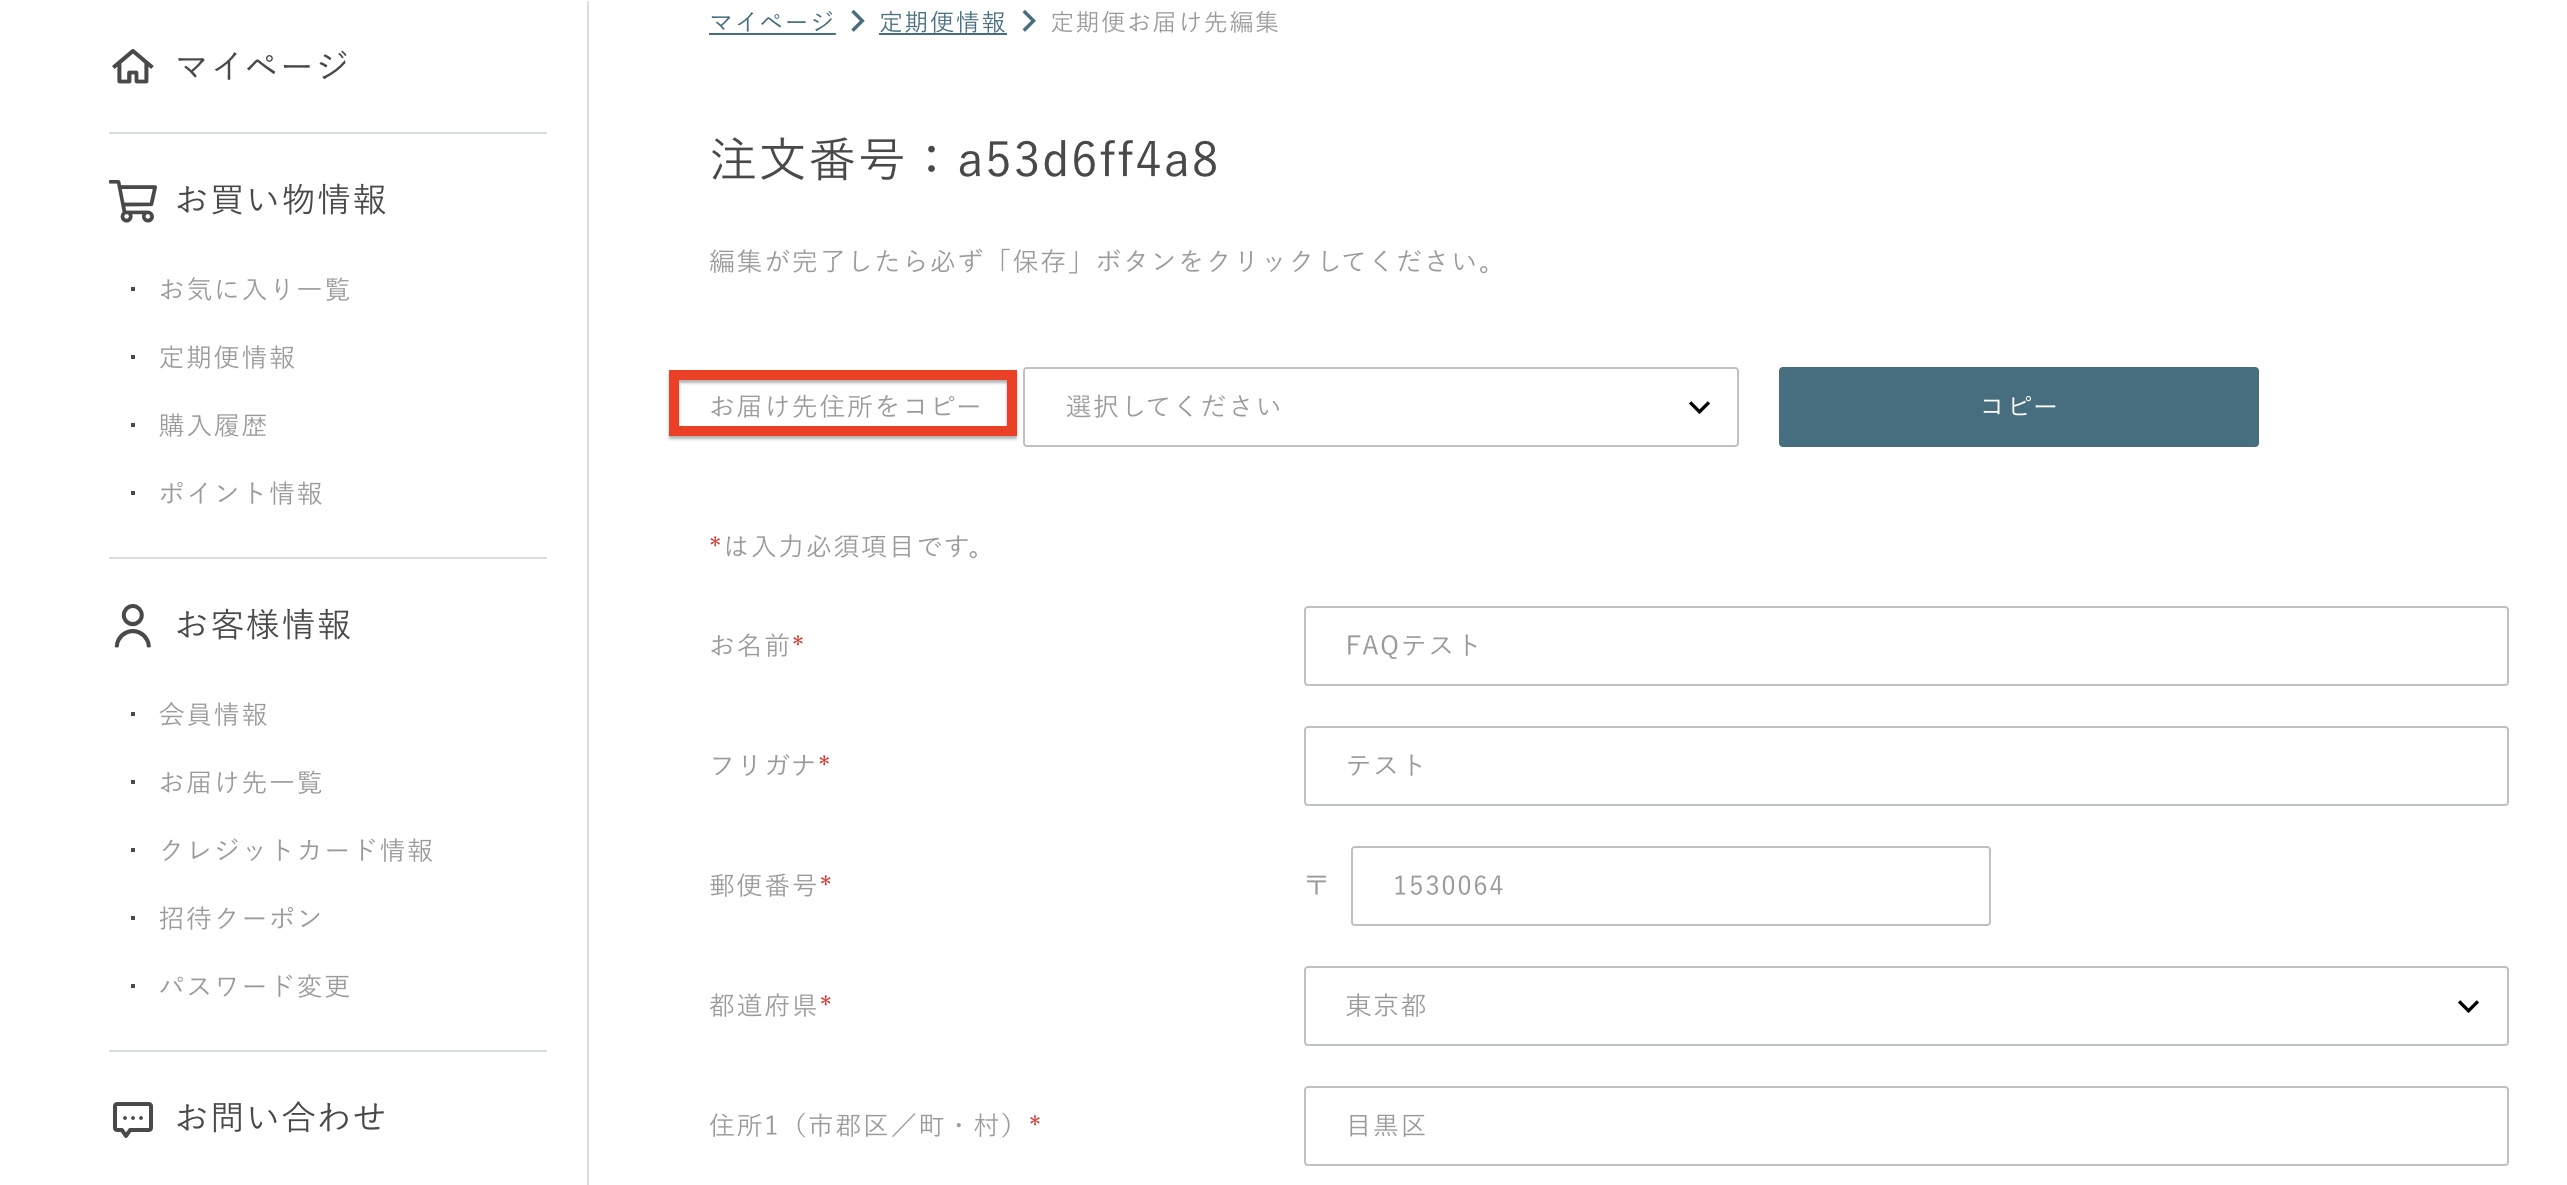Select 定期便情報 in the sidebar menu
Viewport: 2567px width, 1185px height.
point(227,357)
